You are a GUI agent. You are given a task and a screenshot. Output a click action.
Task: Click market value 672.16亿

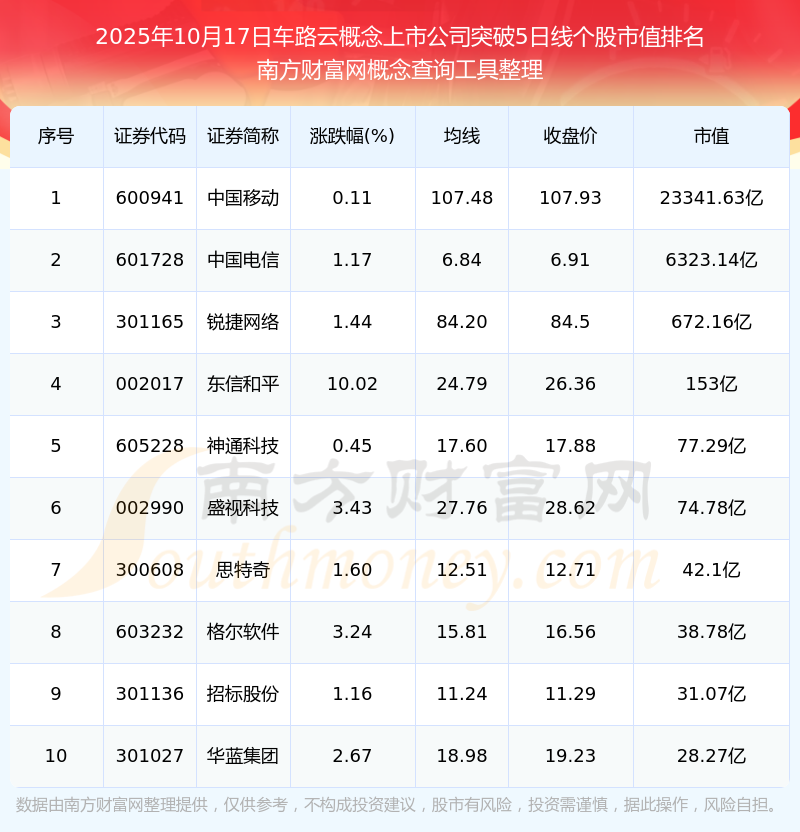pyautogui.click(x=711, y=322)
